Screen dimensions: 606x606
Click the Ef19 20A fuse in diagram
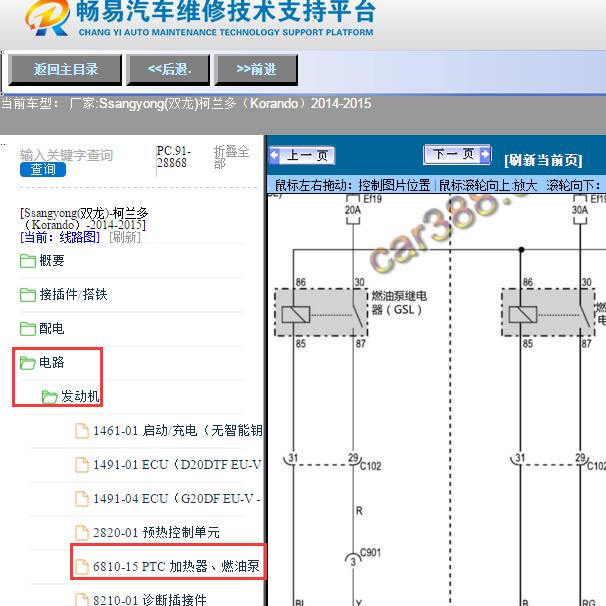(x=353, y=209)
